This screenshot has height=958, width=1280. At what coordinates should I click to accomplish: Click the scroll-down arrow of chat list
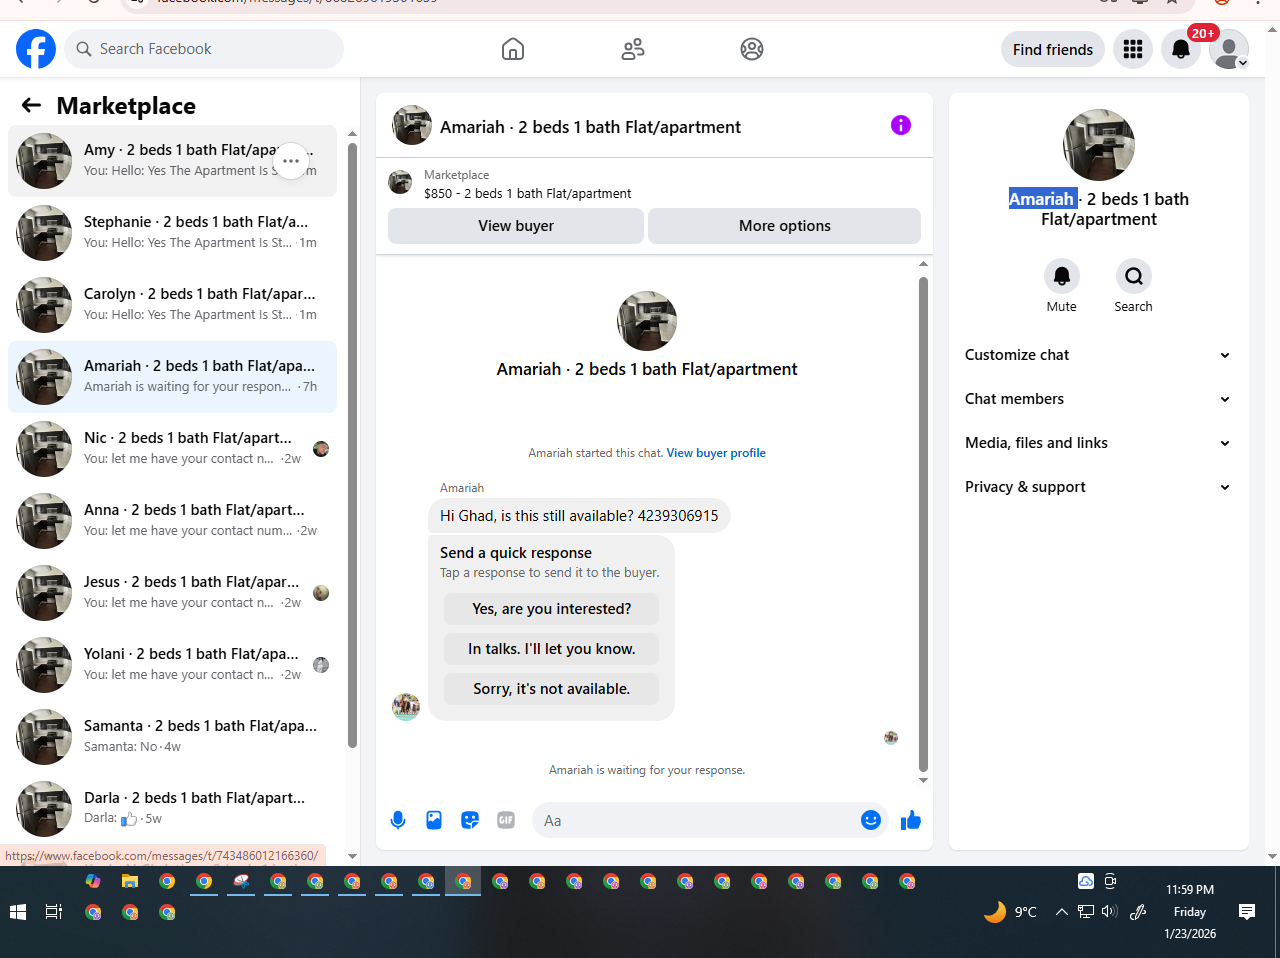[352, 856]
